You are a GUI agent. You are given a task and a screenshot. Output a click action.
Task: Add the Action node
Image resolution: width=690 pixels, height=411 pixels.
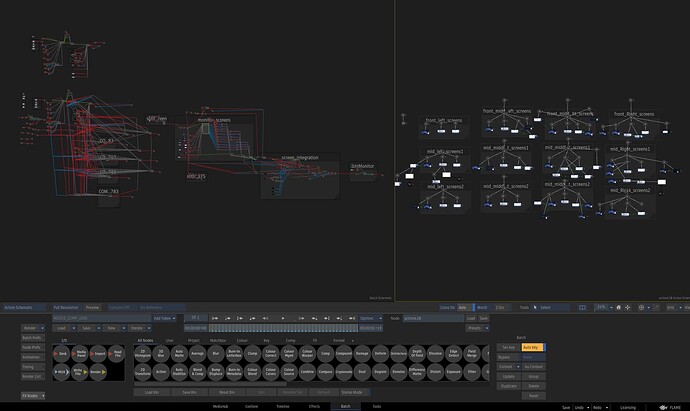(161, 372)
